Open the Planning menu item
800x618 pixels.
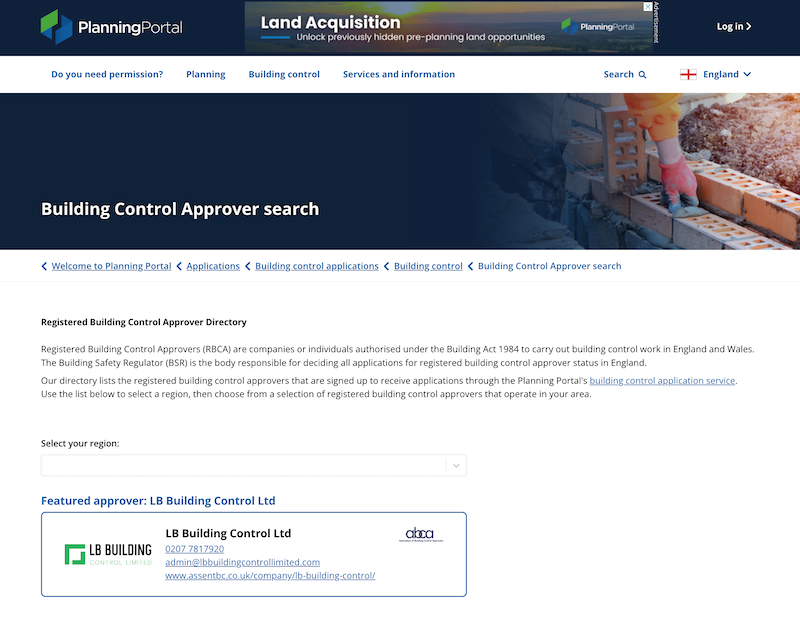[x=206, y=74]
